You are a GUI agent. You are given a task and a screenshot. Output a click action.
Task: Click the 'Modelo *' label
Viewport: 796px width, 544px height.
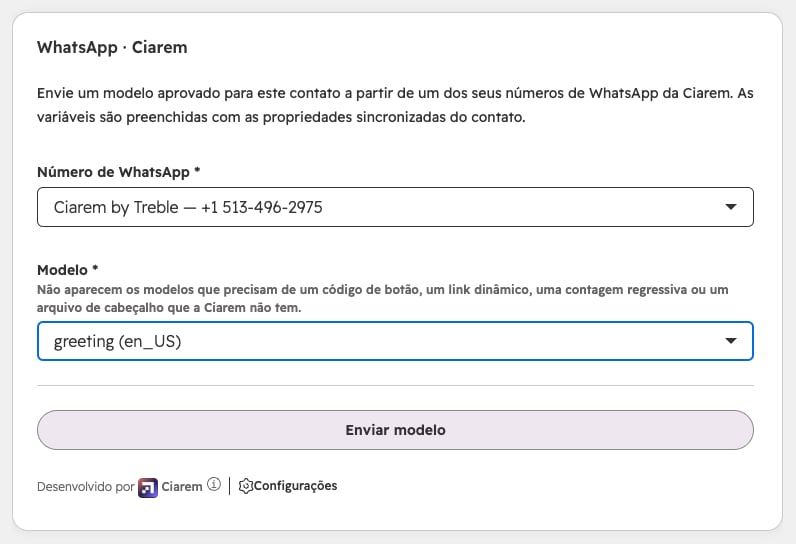point(68,270)
